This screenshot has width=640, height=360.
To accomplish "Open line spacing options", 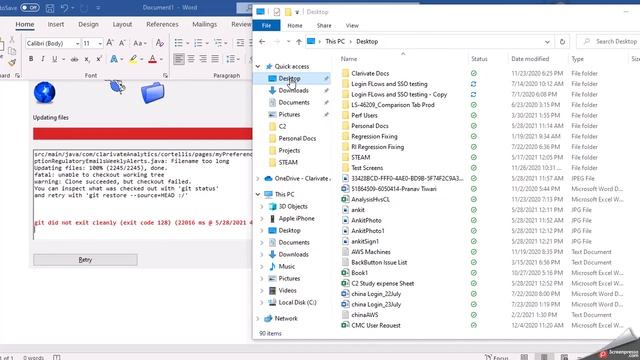I will point(233,59).
